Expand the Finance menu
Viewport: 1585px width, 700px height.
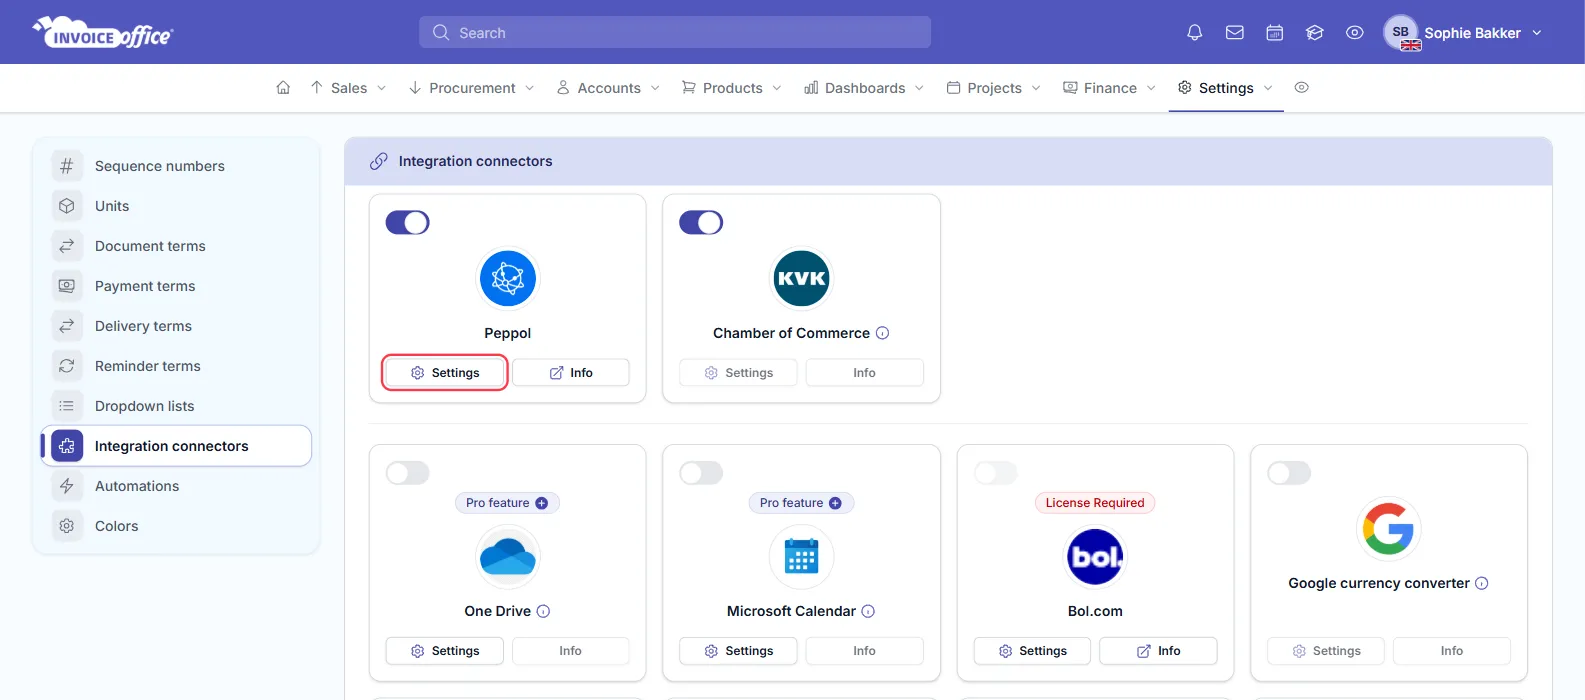[x=1109, y=88]
